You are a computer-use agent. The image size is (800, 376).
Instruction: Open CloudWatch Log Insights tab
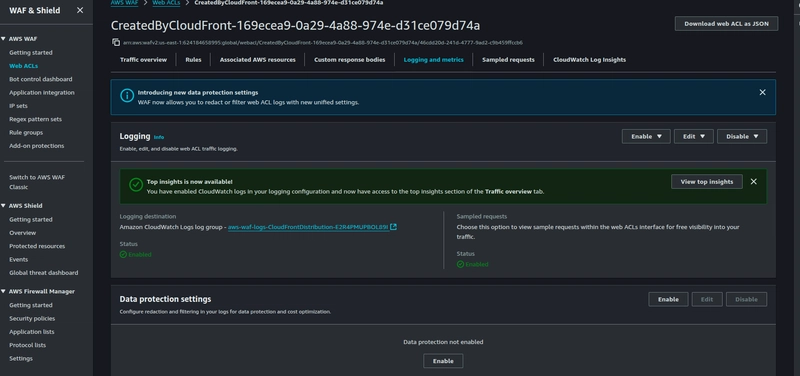[x=589, y=60]
